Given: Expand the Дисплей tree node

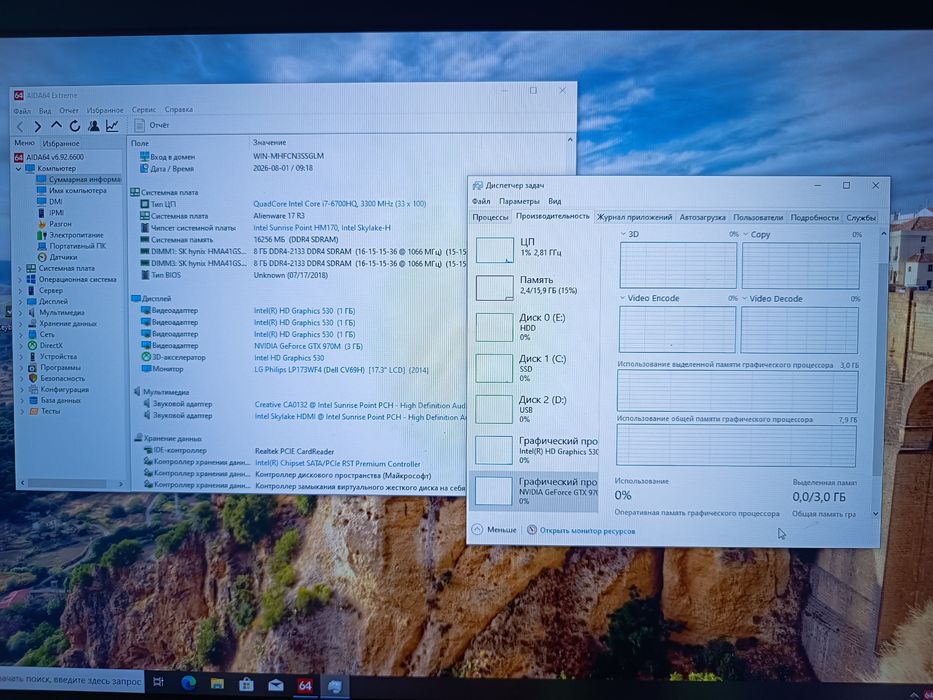Looking at the screenshot, I should (x=20, y=301).
